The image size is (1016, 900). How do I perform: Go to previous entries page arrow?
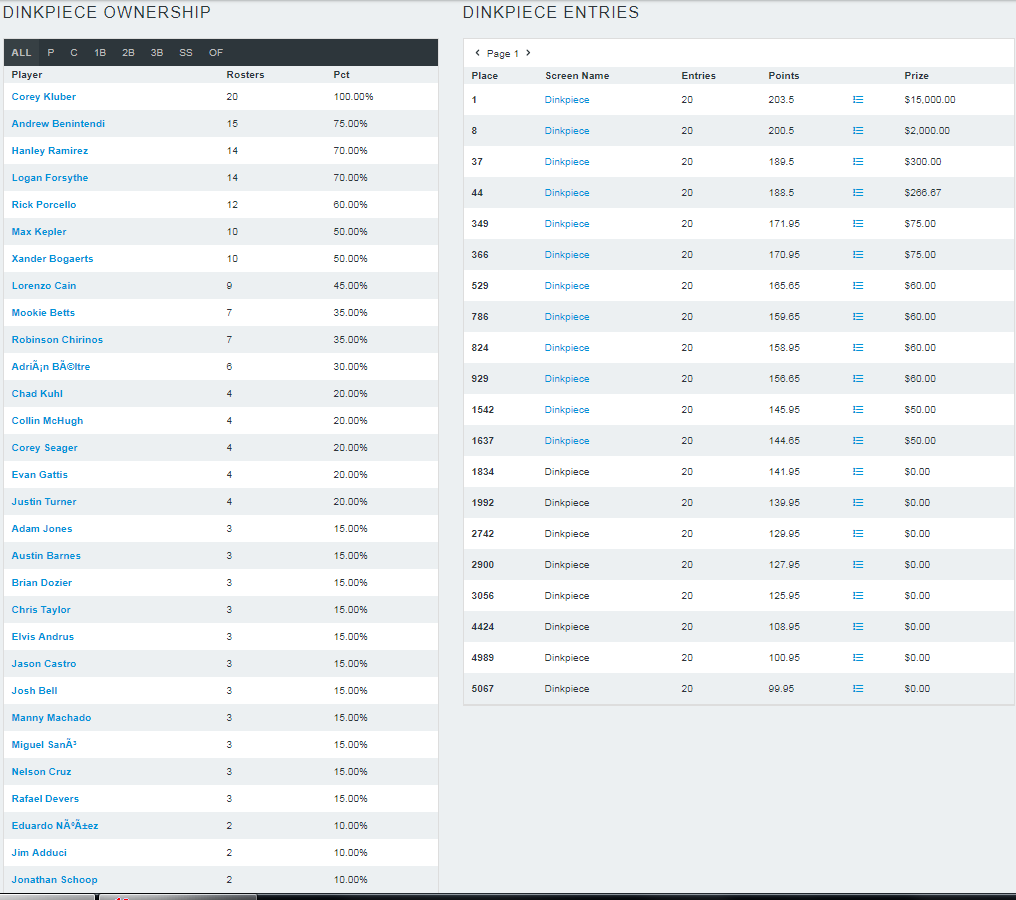pyautogui.click(x=478, y=53)
